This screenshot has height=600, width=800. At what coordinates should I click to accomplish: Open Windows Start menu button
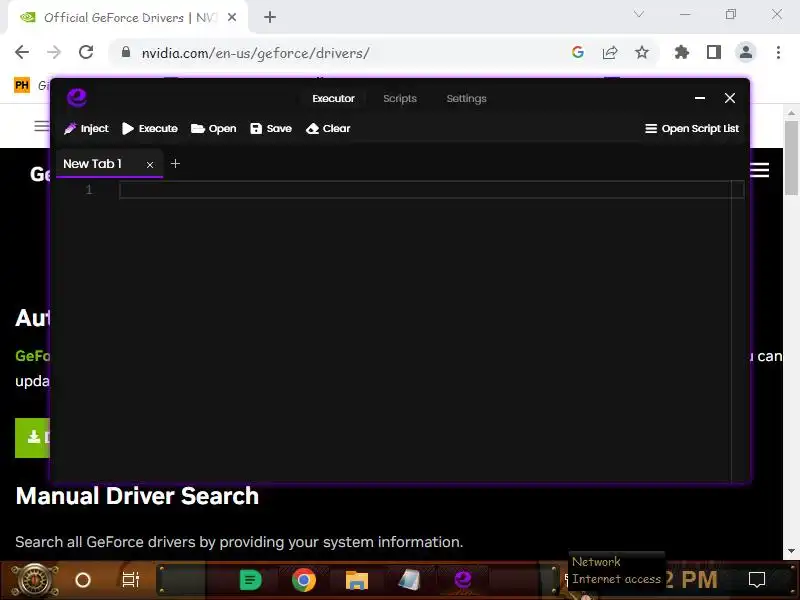pyautogui.click(x=35, y=580)
